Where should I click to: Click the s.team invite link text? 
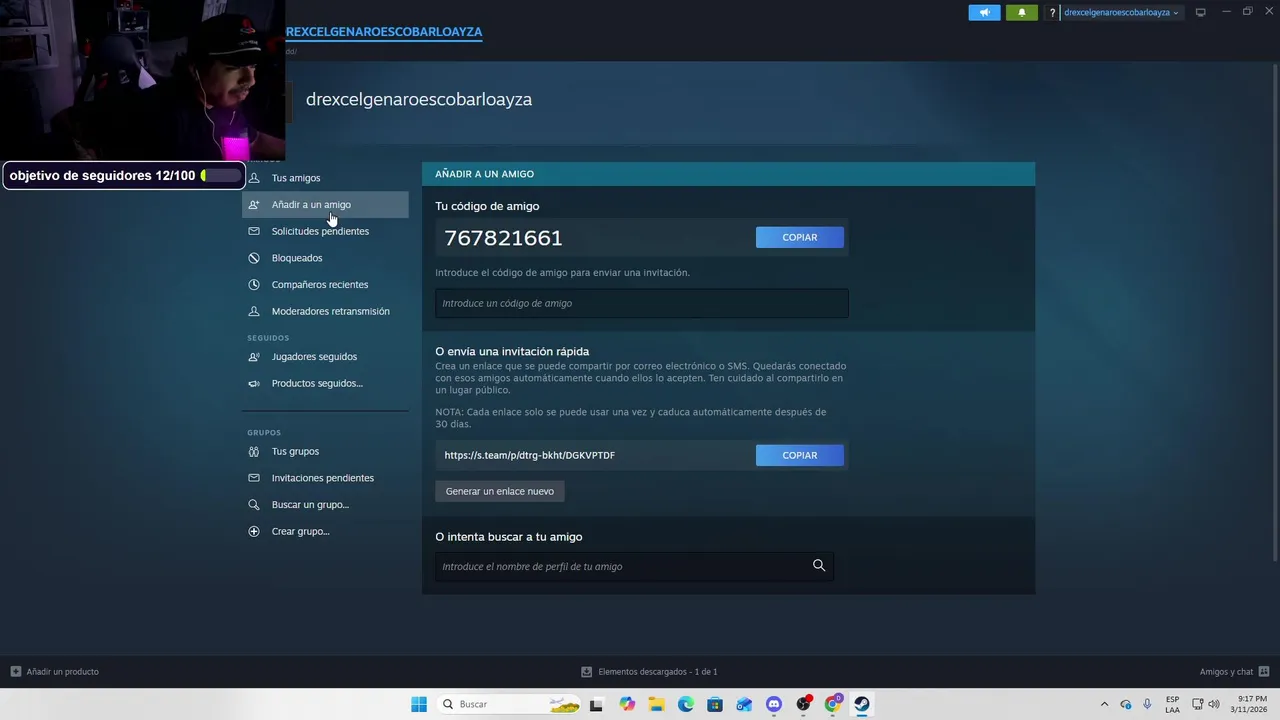coord(530,455)
